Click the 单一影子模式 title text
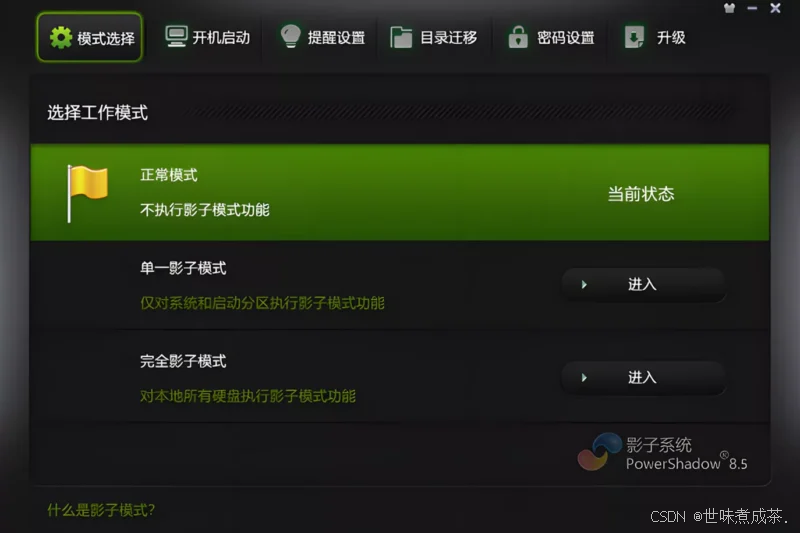The width and height of the screenshot is (800, 533). coord(183,268)
